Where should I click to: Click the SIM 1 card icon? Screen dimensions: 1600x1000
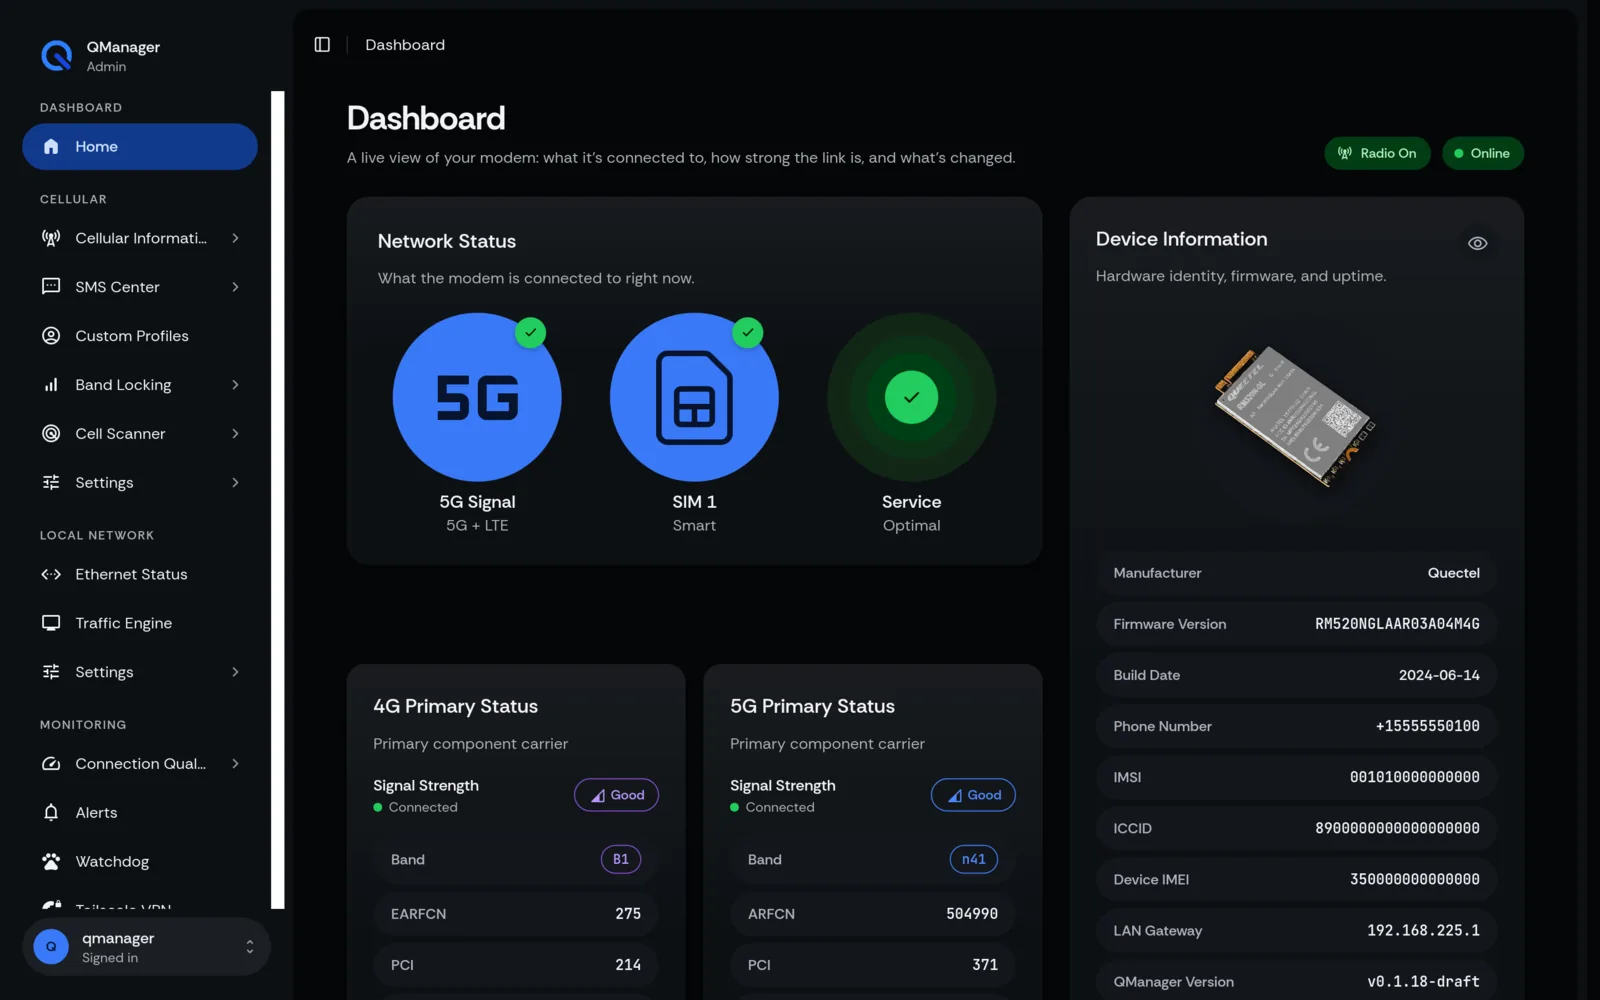694,397
